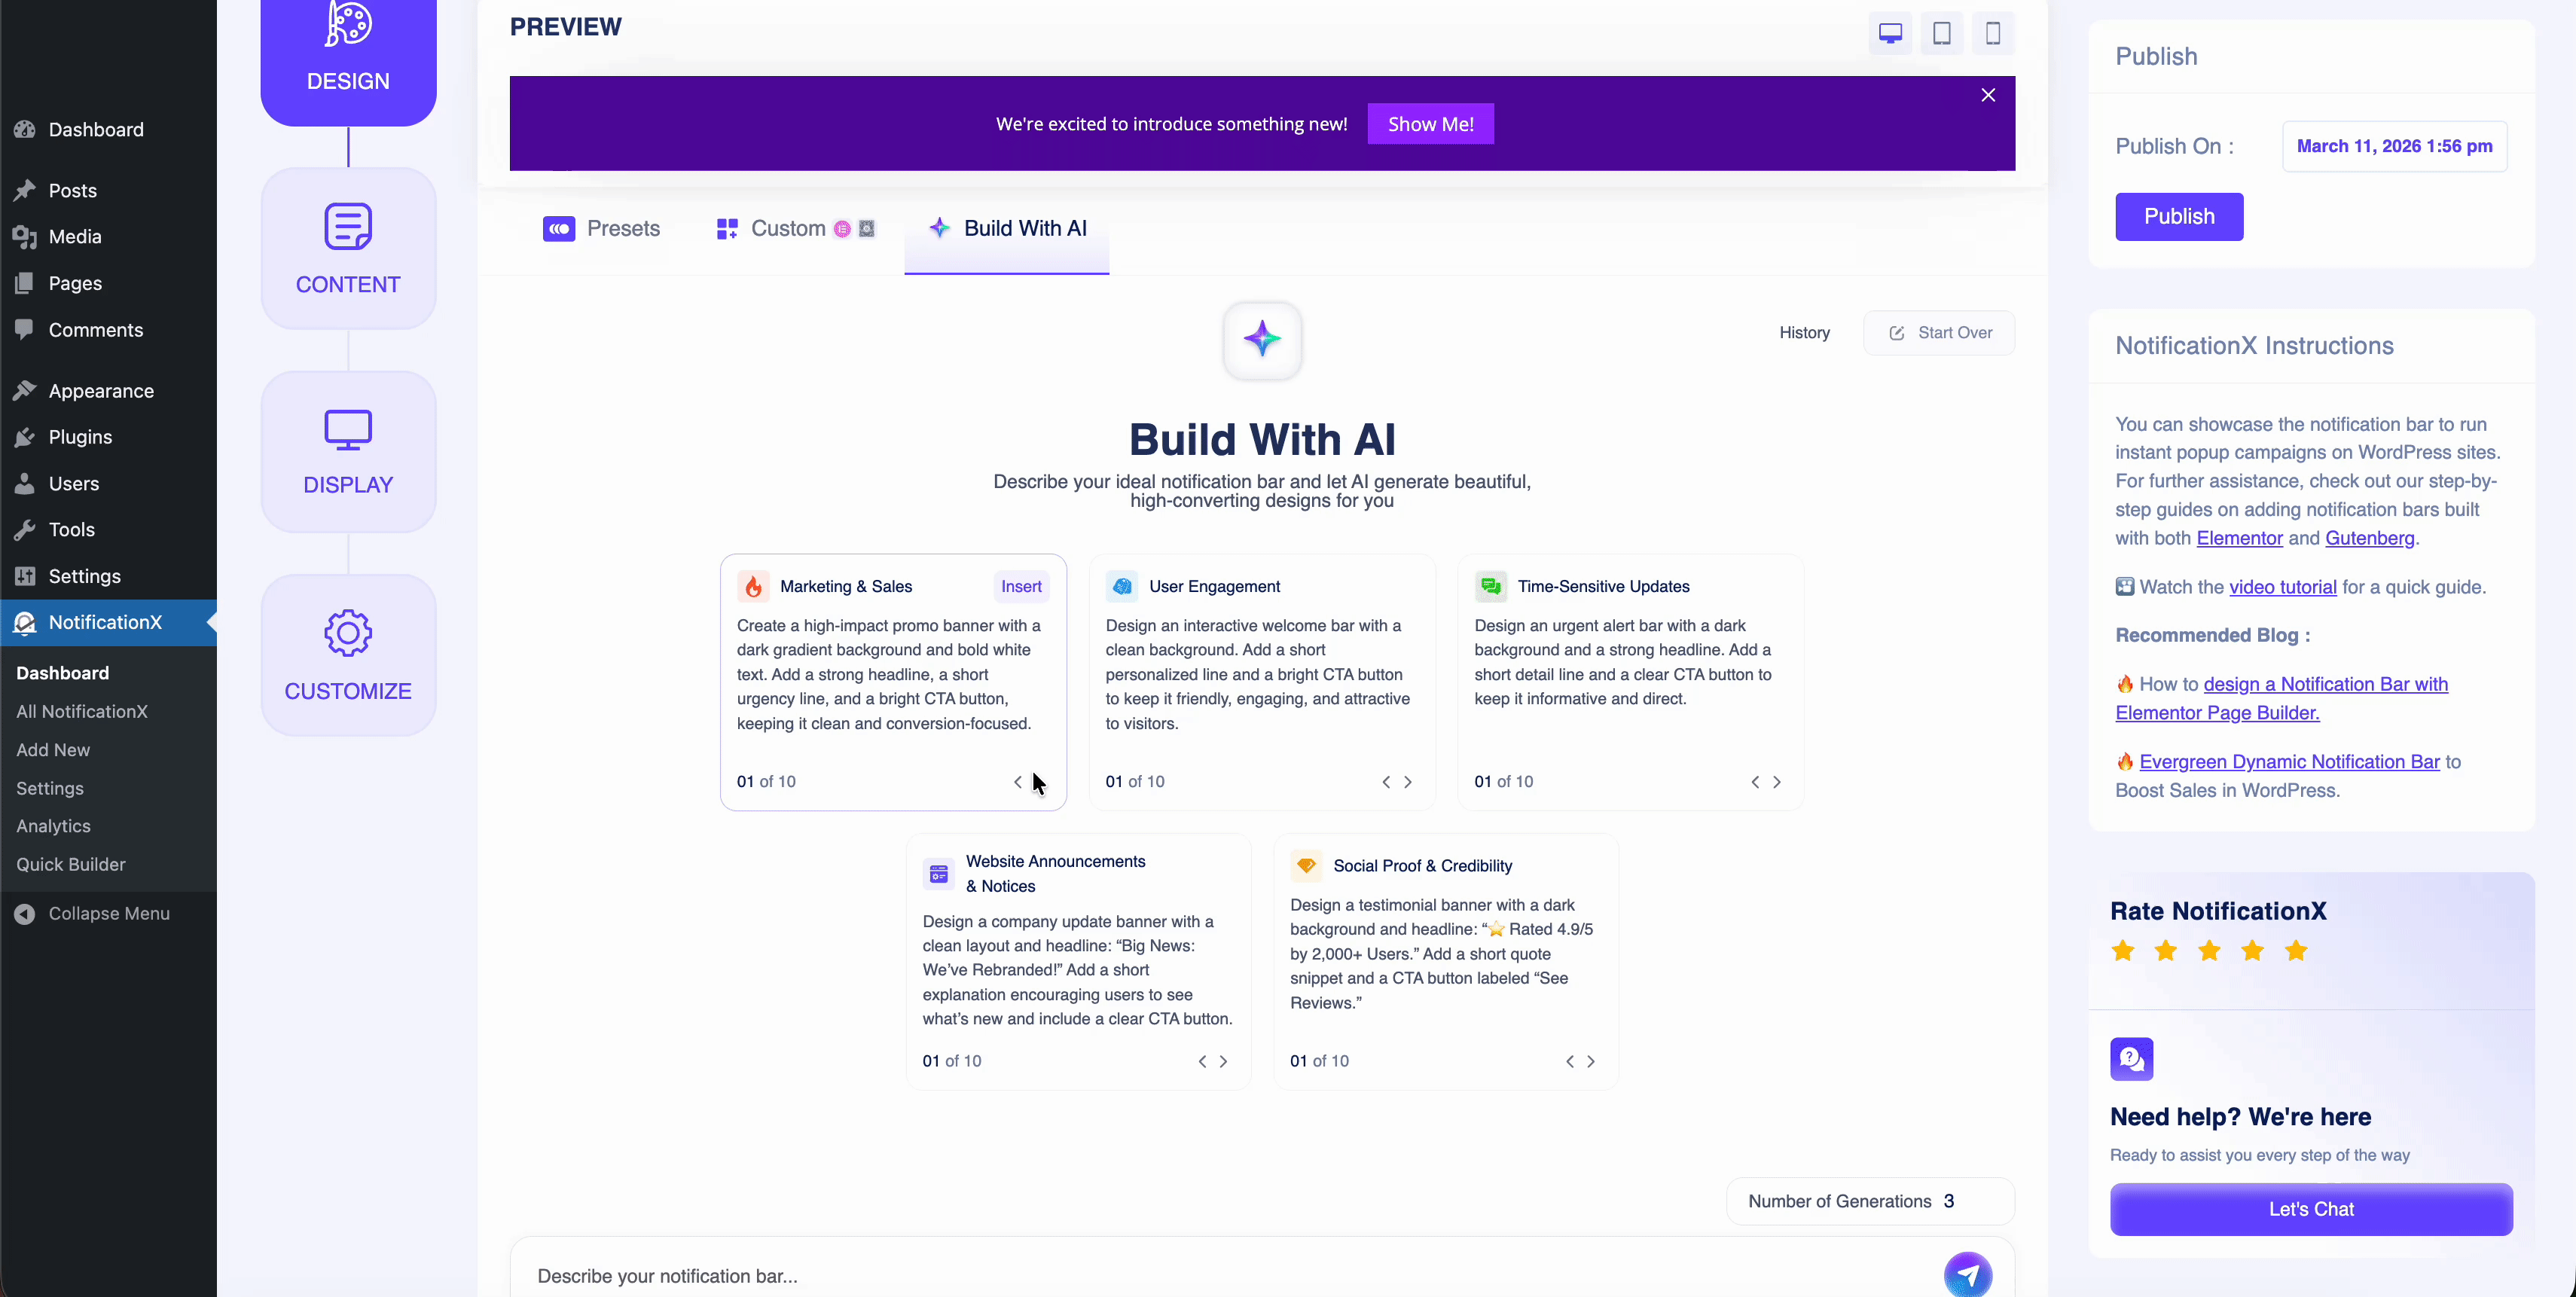Toggle desktop preview mode
The image size is (2576, 1297).
[x=1890, y=33]
